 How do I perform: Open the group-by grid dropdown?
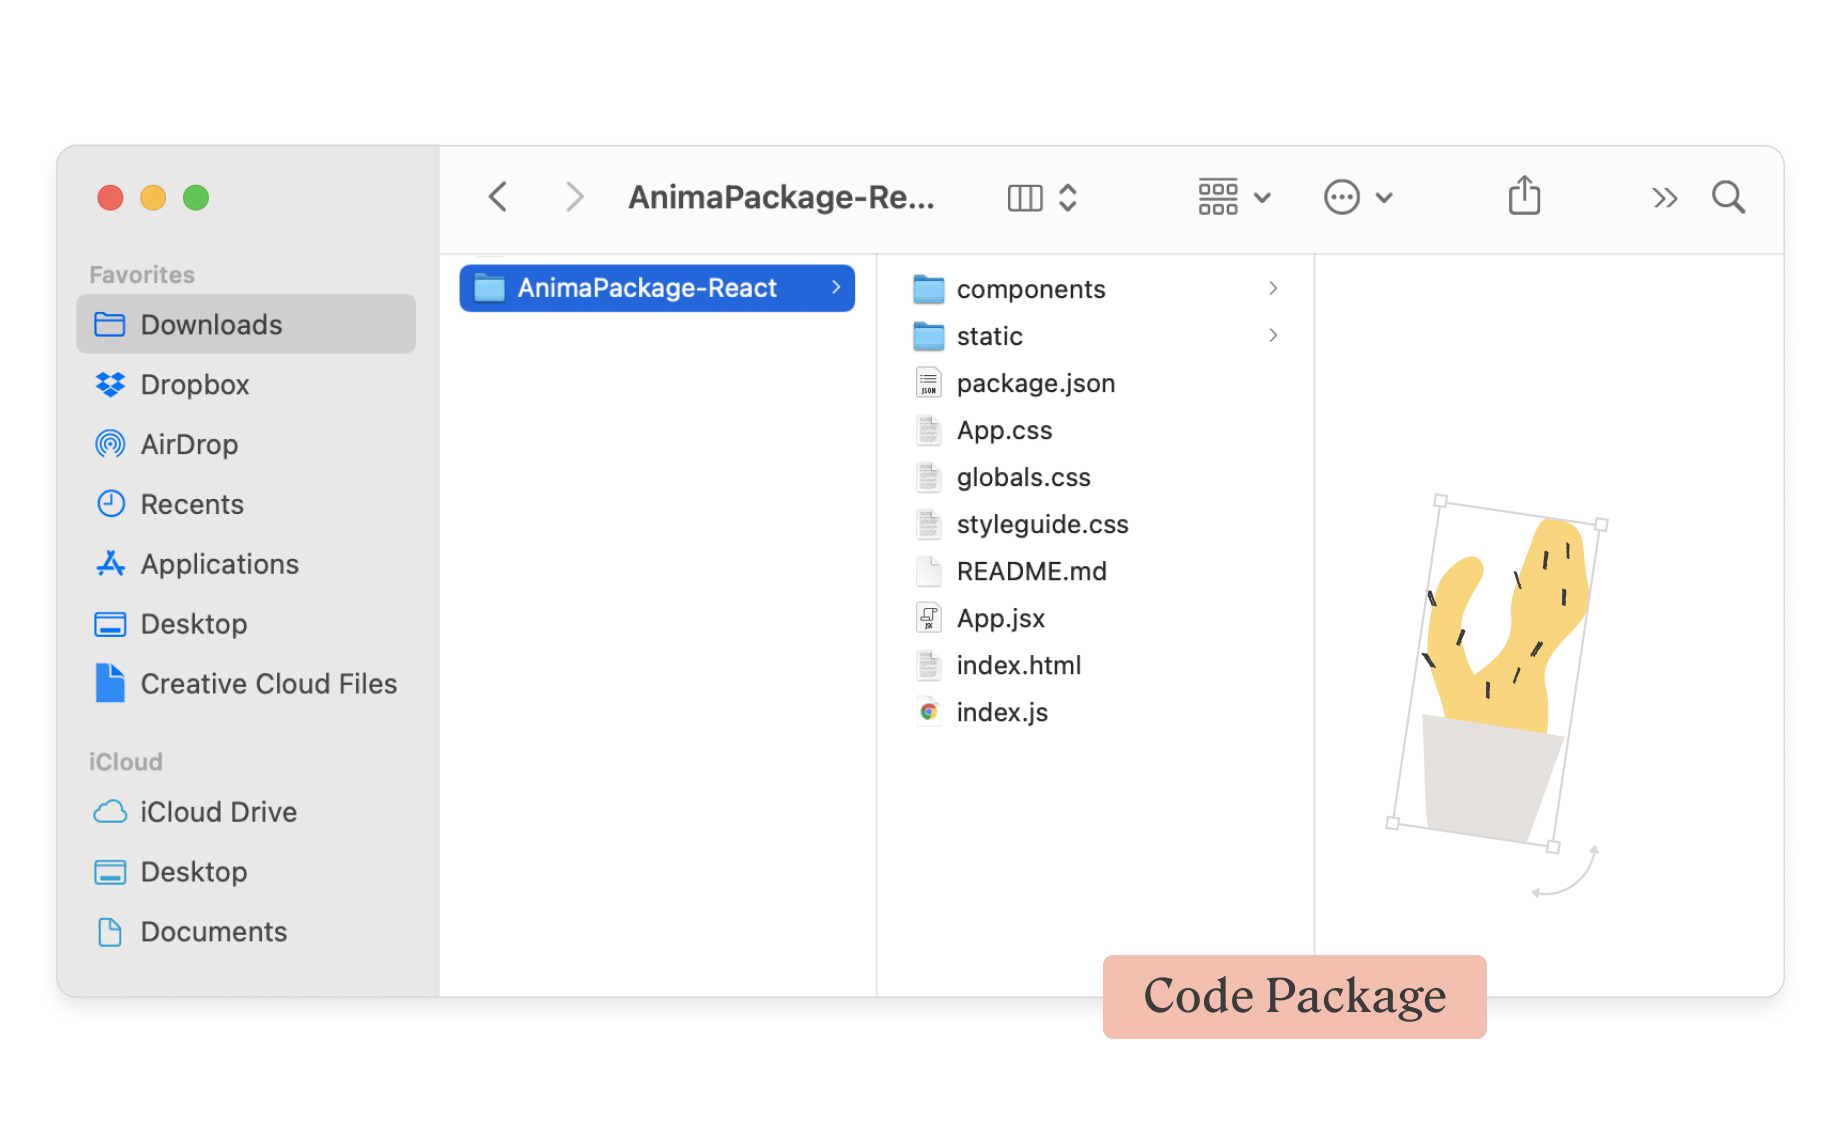[x=1233, y=197]
